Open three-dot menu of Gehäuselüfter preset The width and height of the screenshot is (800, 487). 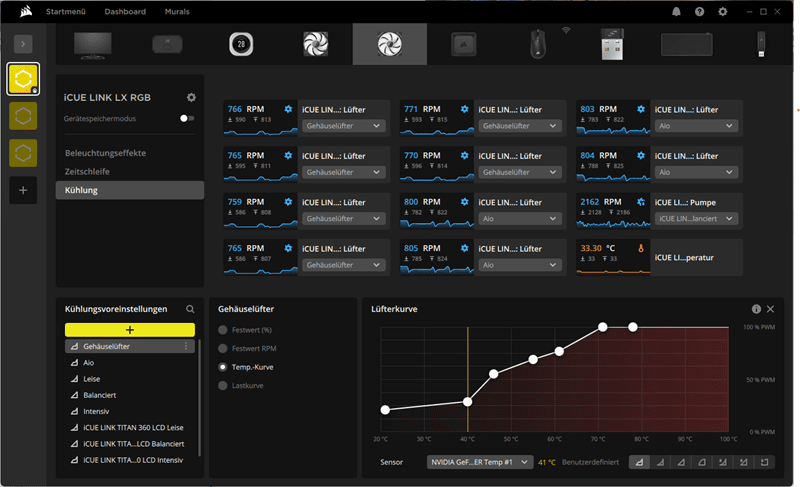pos(186,346)
